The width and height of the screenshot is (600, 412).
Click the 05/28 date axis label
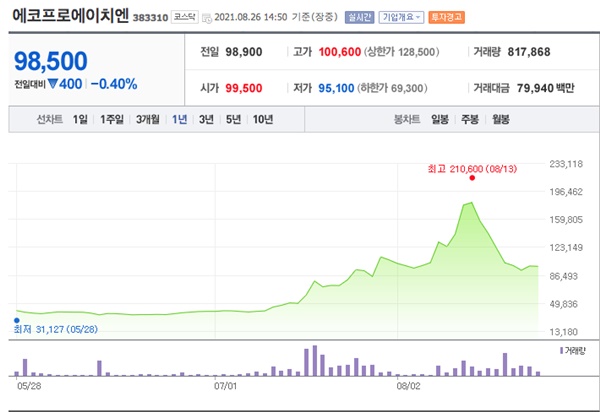point(29,386)
